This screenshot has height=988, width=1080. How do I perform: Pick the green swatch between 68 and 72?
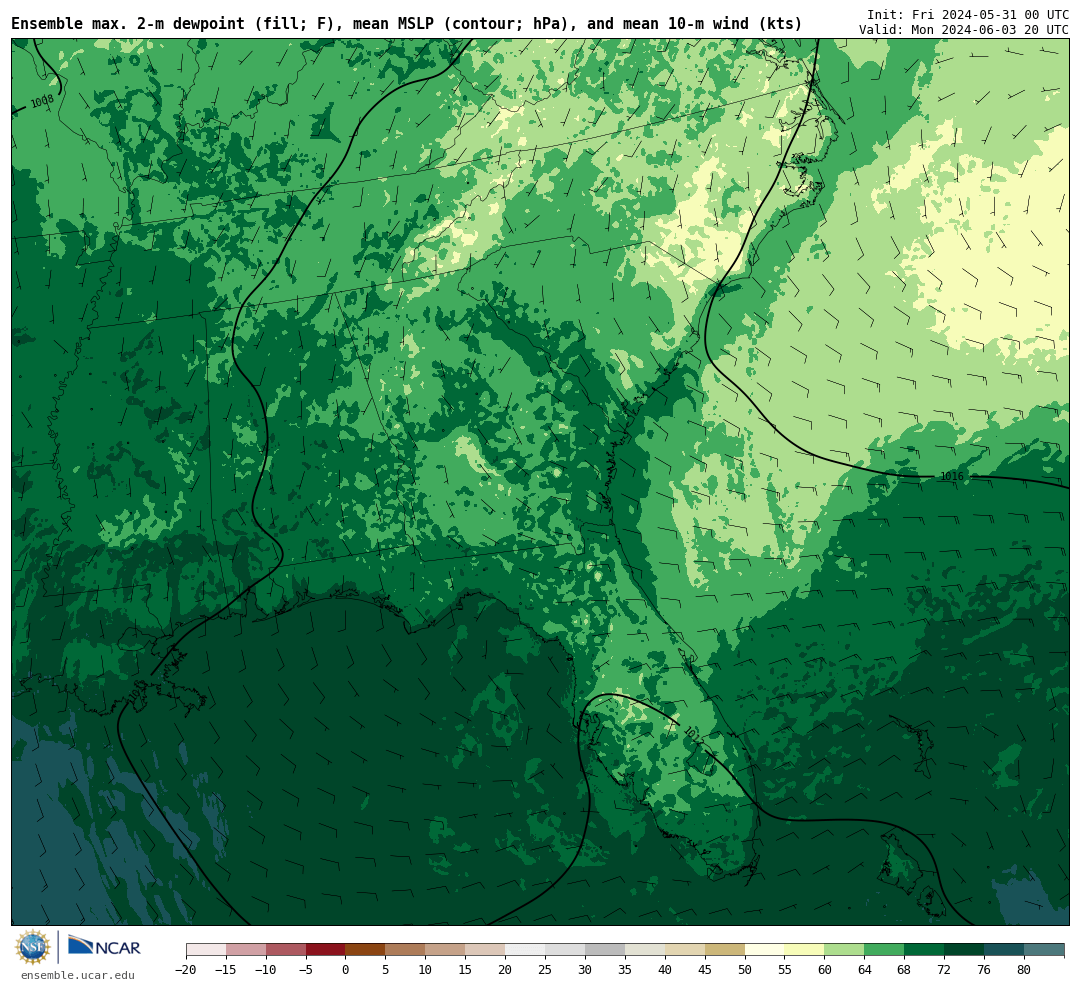click(925, 950)
